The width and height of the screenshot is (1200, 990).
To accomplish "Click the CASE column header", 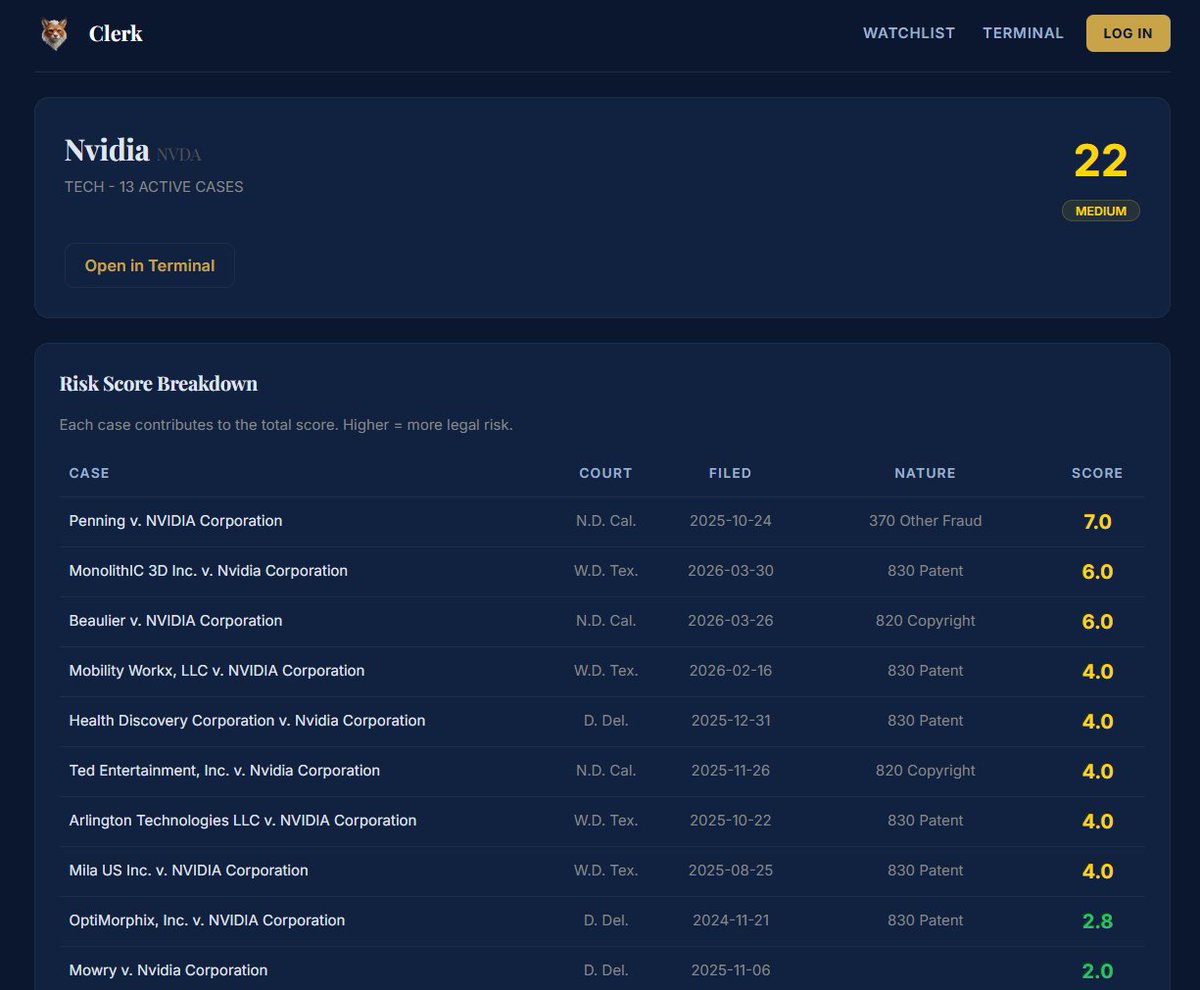I will [89, 473].
